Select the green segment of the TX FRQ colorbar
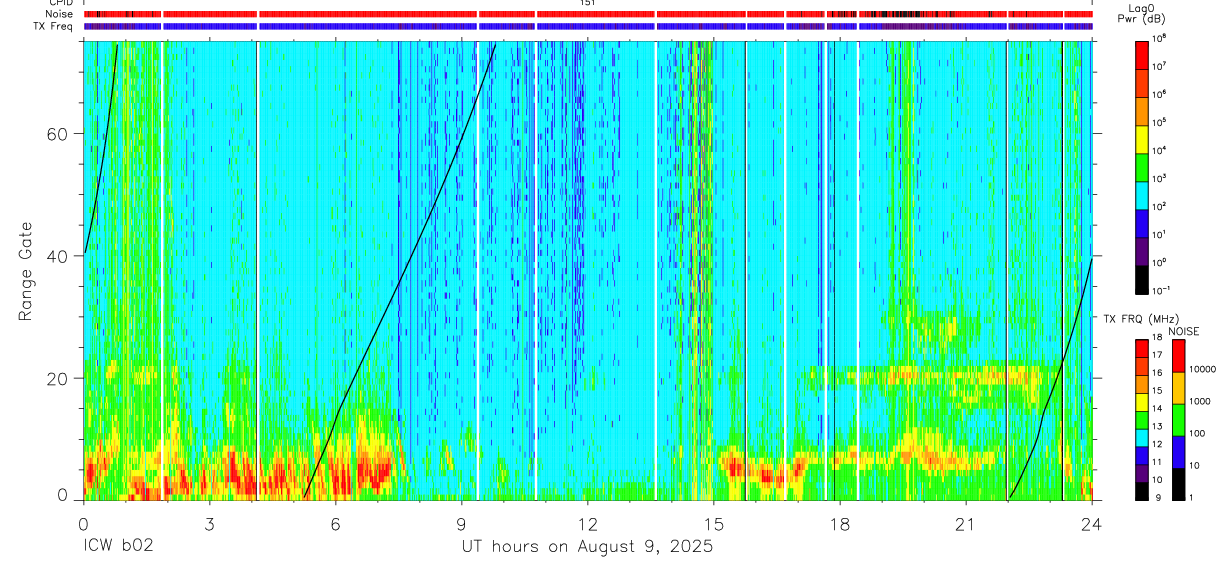1228x567 pixels. 1142,419
